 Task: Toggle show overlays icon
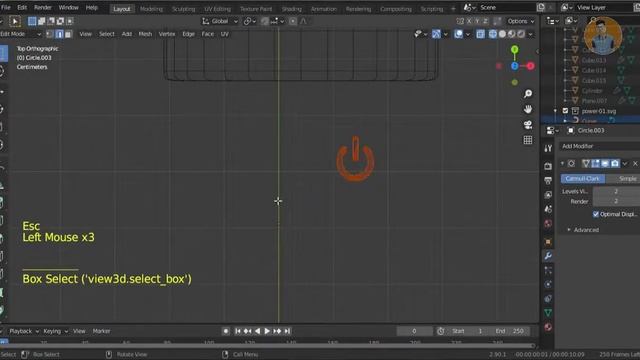(x=458, y=34)
